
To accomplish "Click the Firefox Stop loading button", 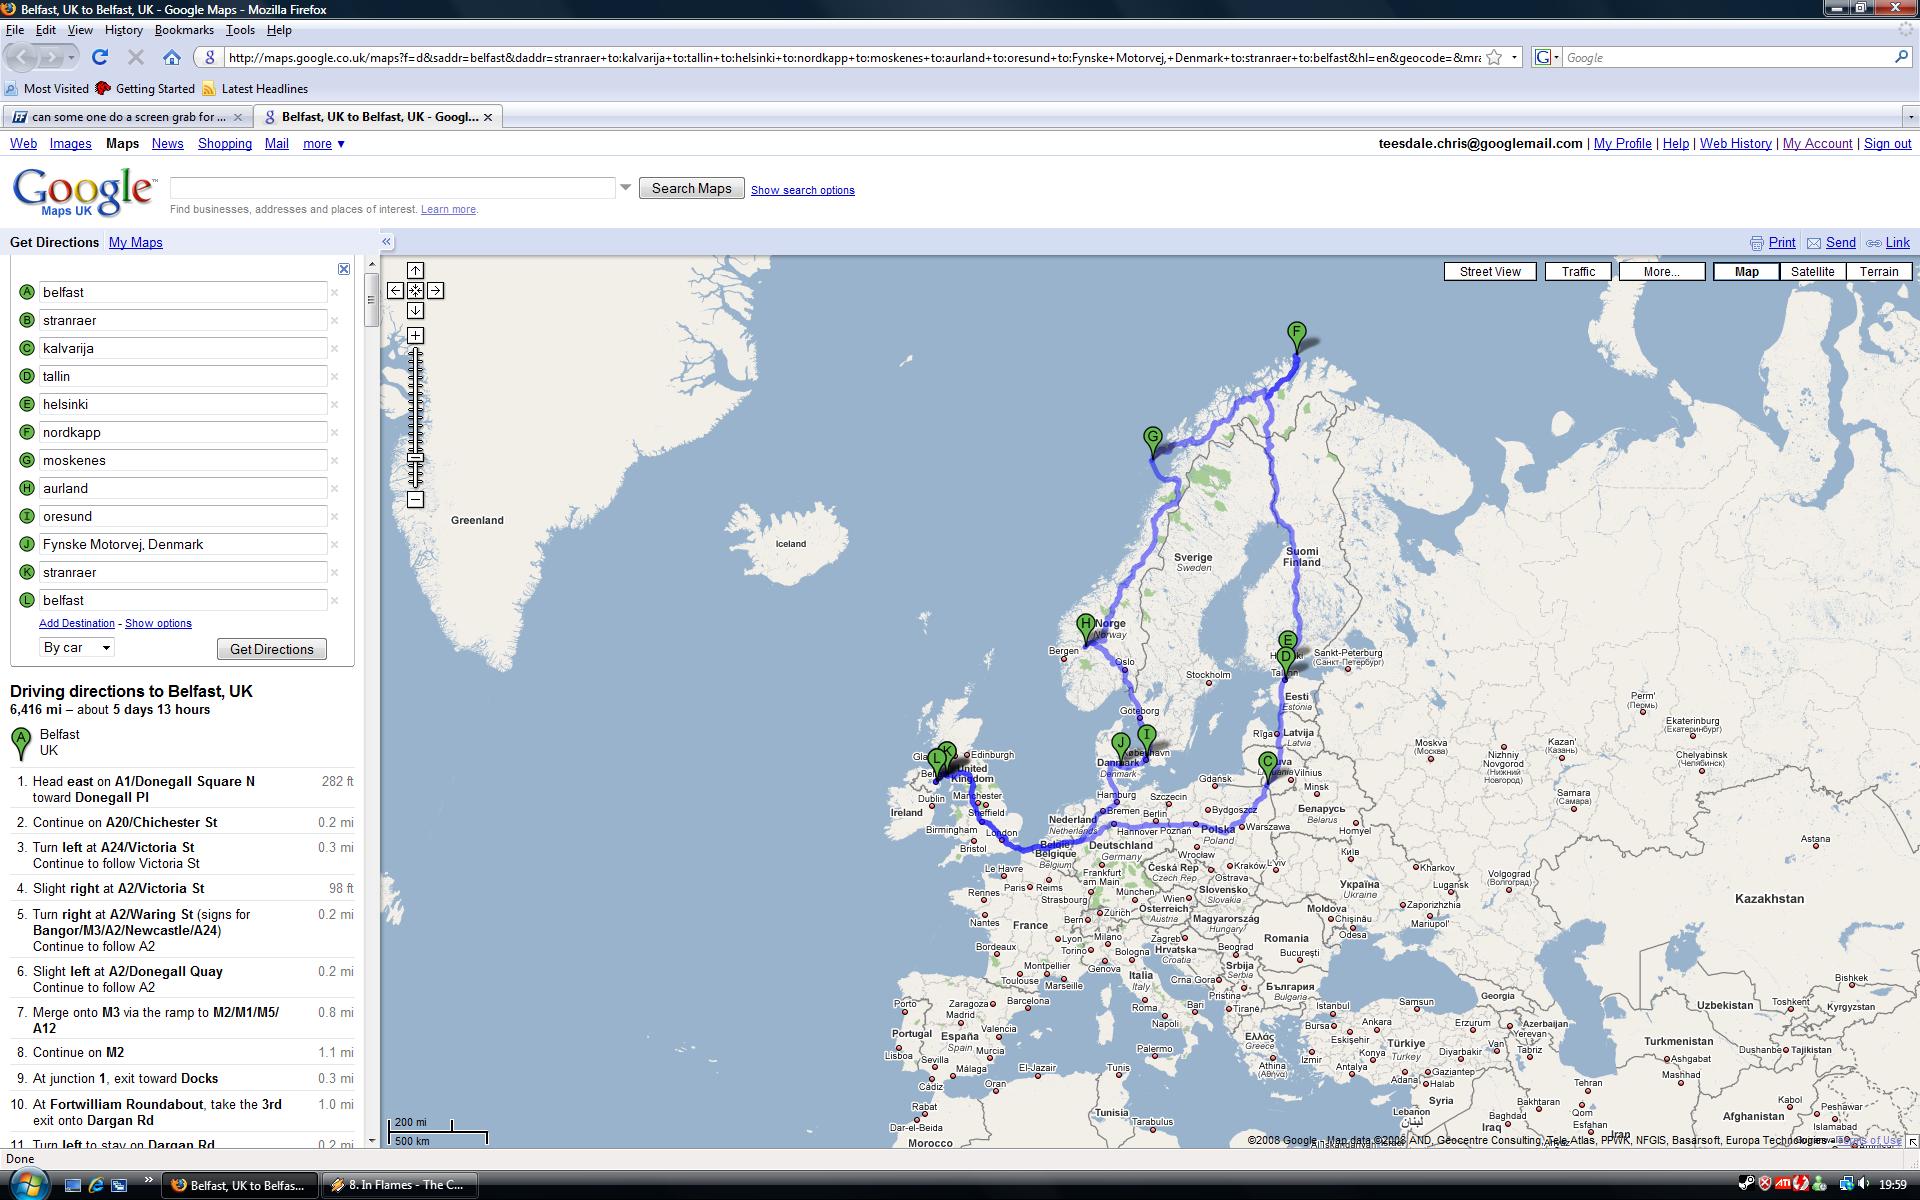I will pos(136,58).
